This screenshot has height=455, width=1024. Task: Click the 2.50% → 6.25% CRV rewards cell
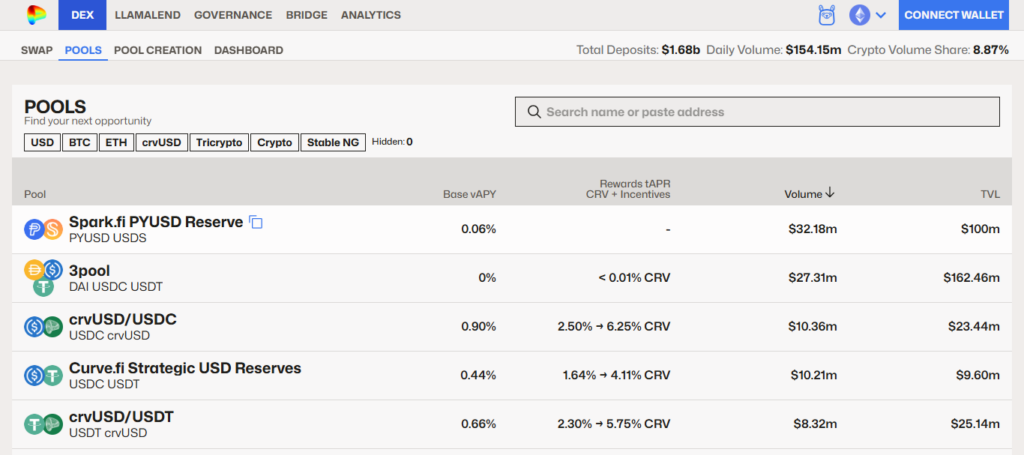[614, 326]
